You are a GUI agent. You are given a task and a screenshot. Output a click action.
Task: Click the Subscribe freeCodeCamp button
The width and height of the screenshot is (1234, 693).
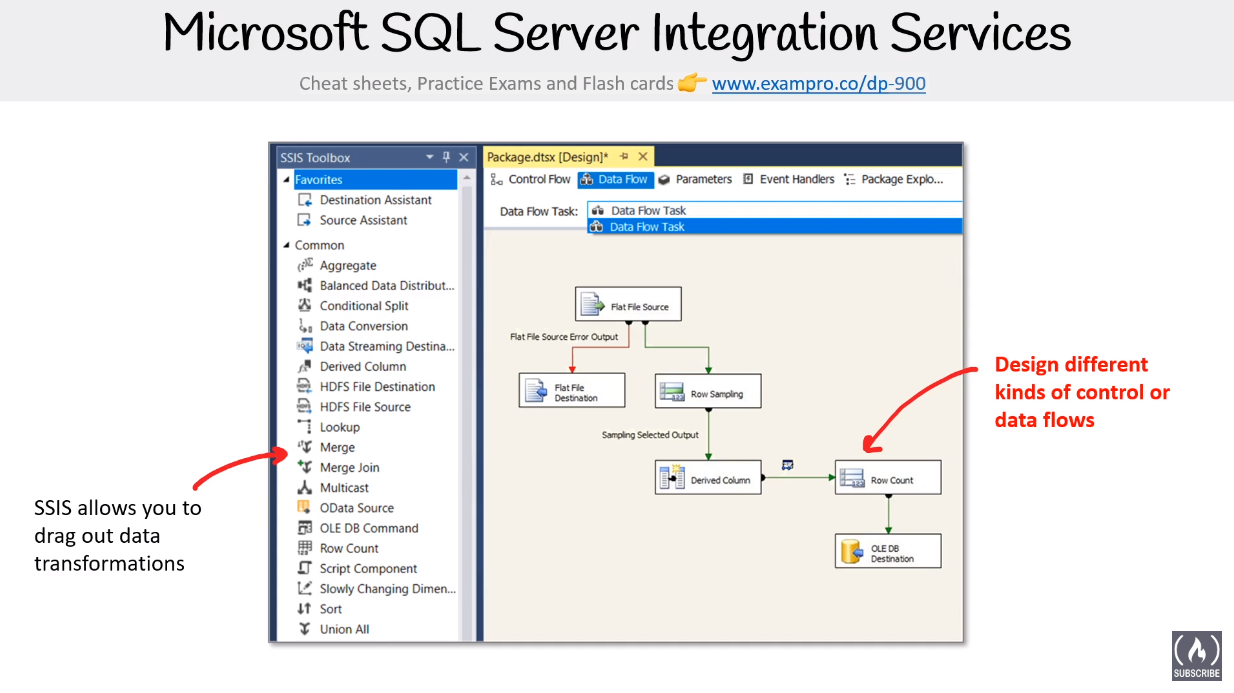coord(1197,656)
